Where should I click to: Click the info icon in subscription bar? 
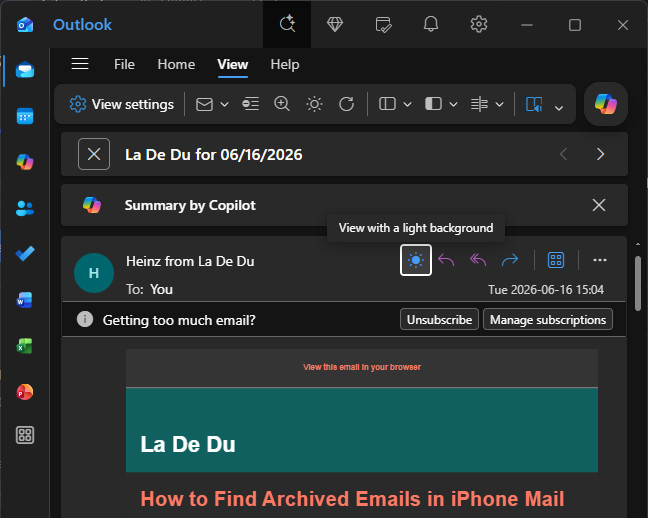point(85,320)
